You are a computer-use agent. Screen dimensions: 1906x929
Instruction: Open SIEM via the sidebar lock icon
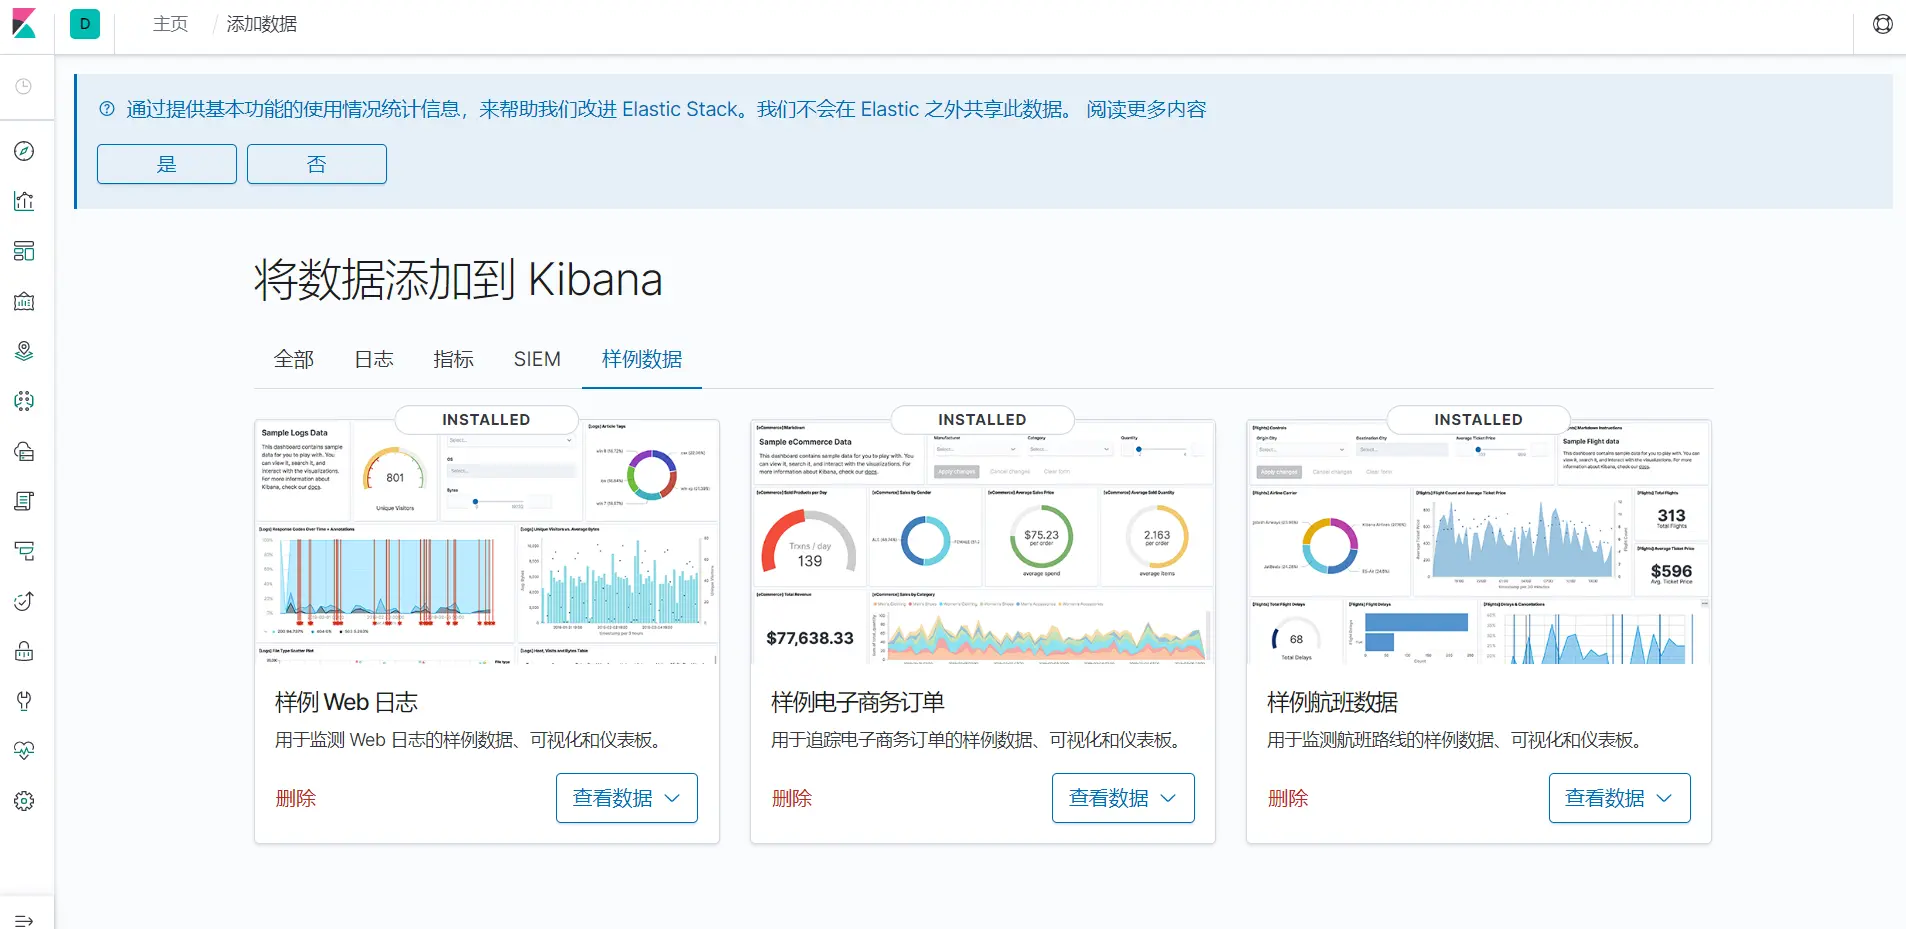click(x=24, y=651)
